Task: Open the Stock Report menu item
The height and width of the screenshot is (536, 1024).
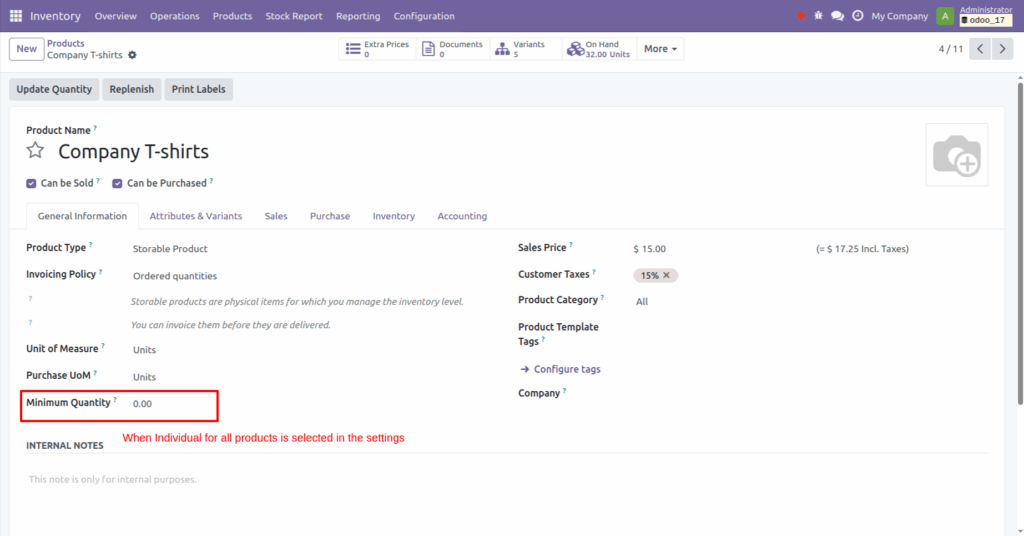Action: coord(294,16)
